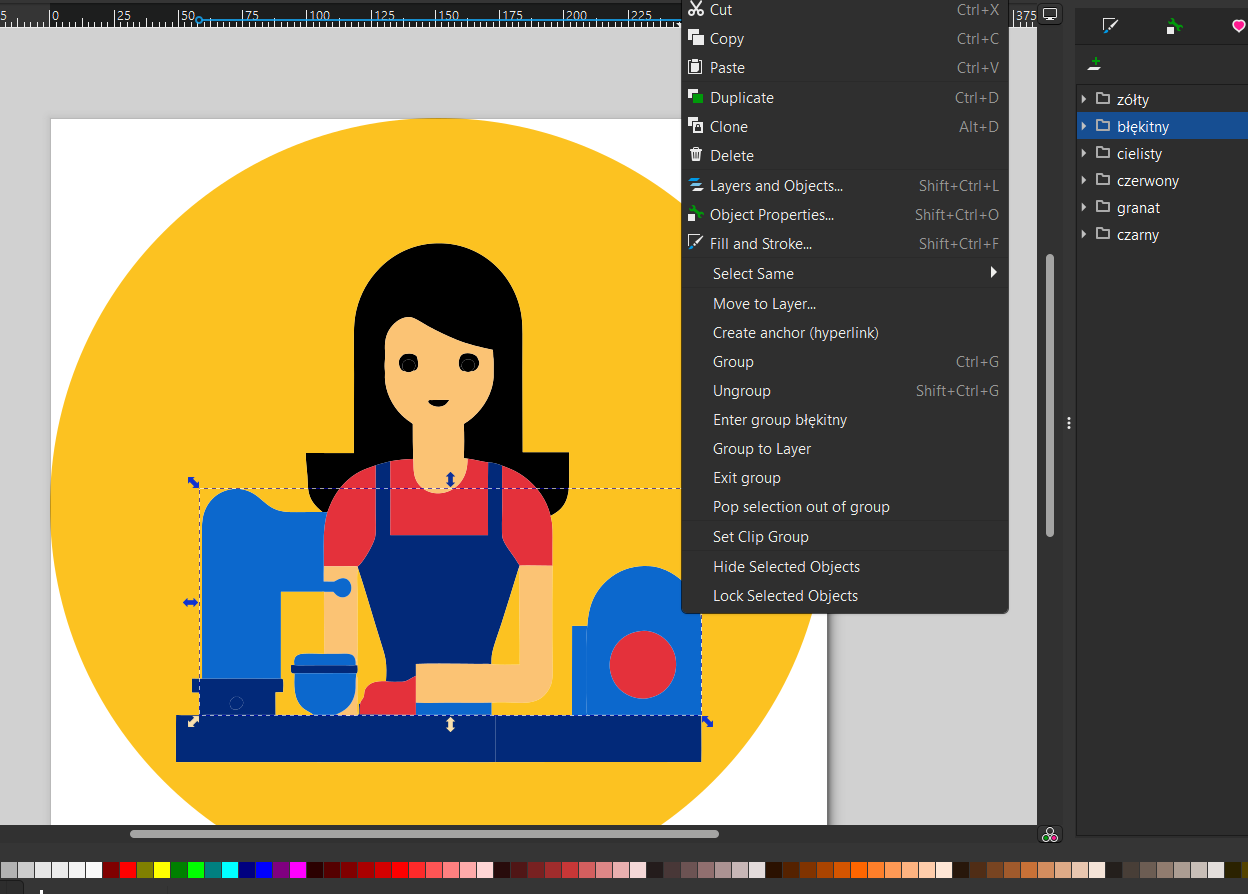The image size is (1248, 894).
Task: Choose Duplicate from the context menu
Action: click(x=845, y=98)
